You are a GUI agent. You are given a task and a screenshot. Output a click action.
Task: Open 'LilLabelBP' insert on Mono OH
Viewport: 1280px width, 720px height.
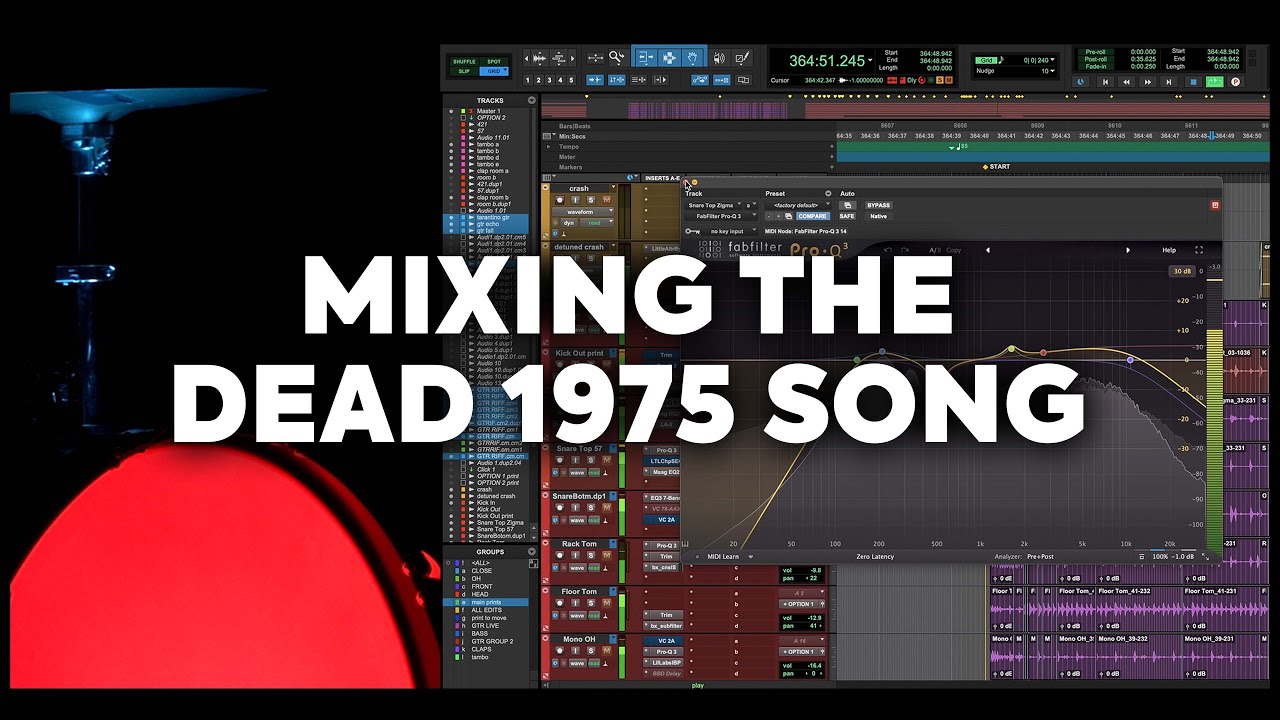(x=664, y=662)
